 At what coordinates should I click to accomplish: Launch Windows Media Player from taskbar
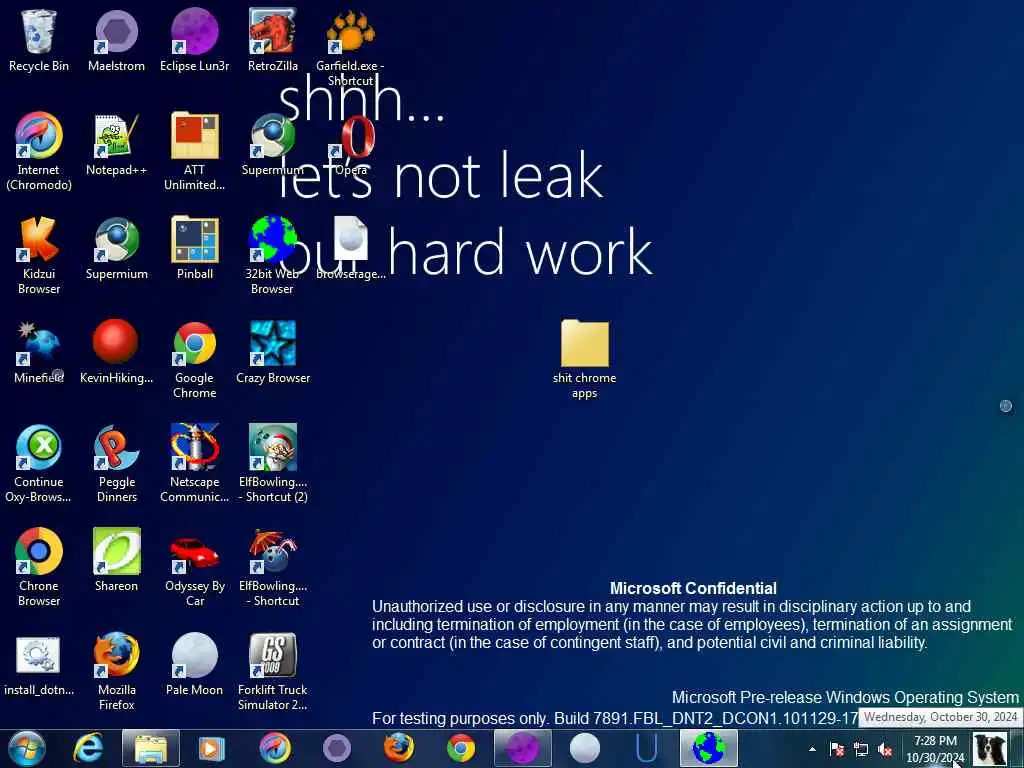tap(212, 748)
